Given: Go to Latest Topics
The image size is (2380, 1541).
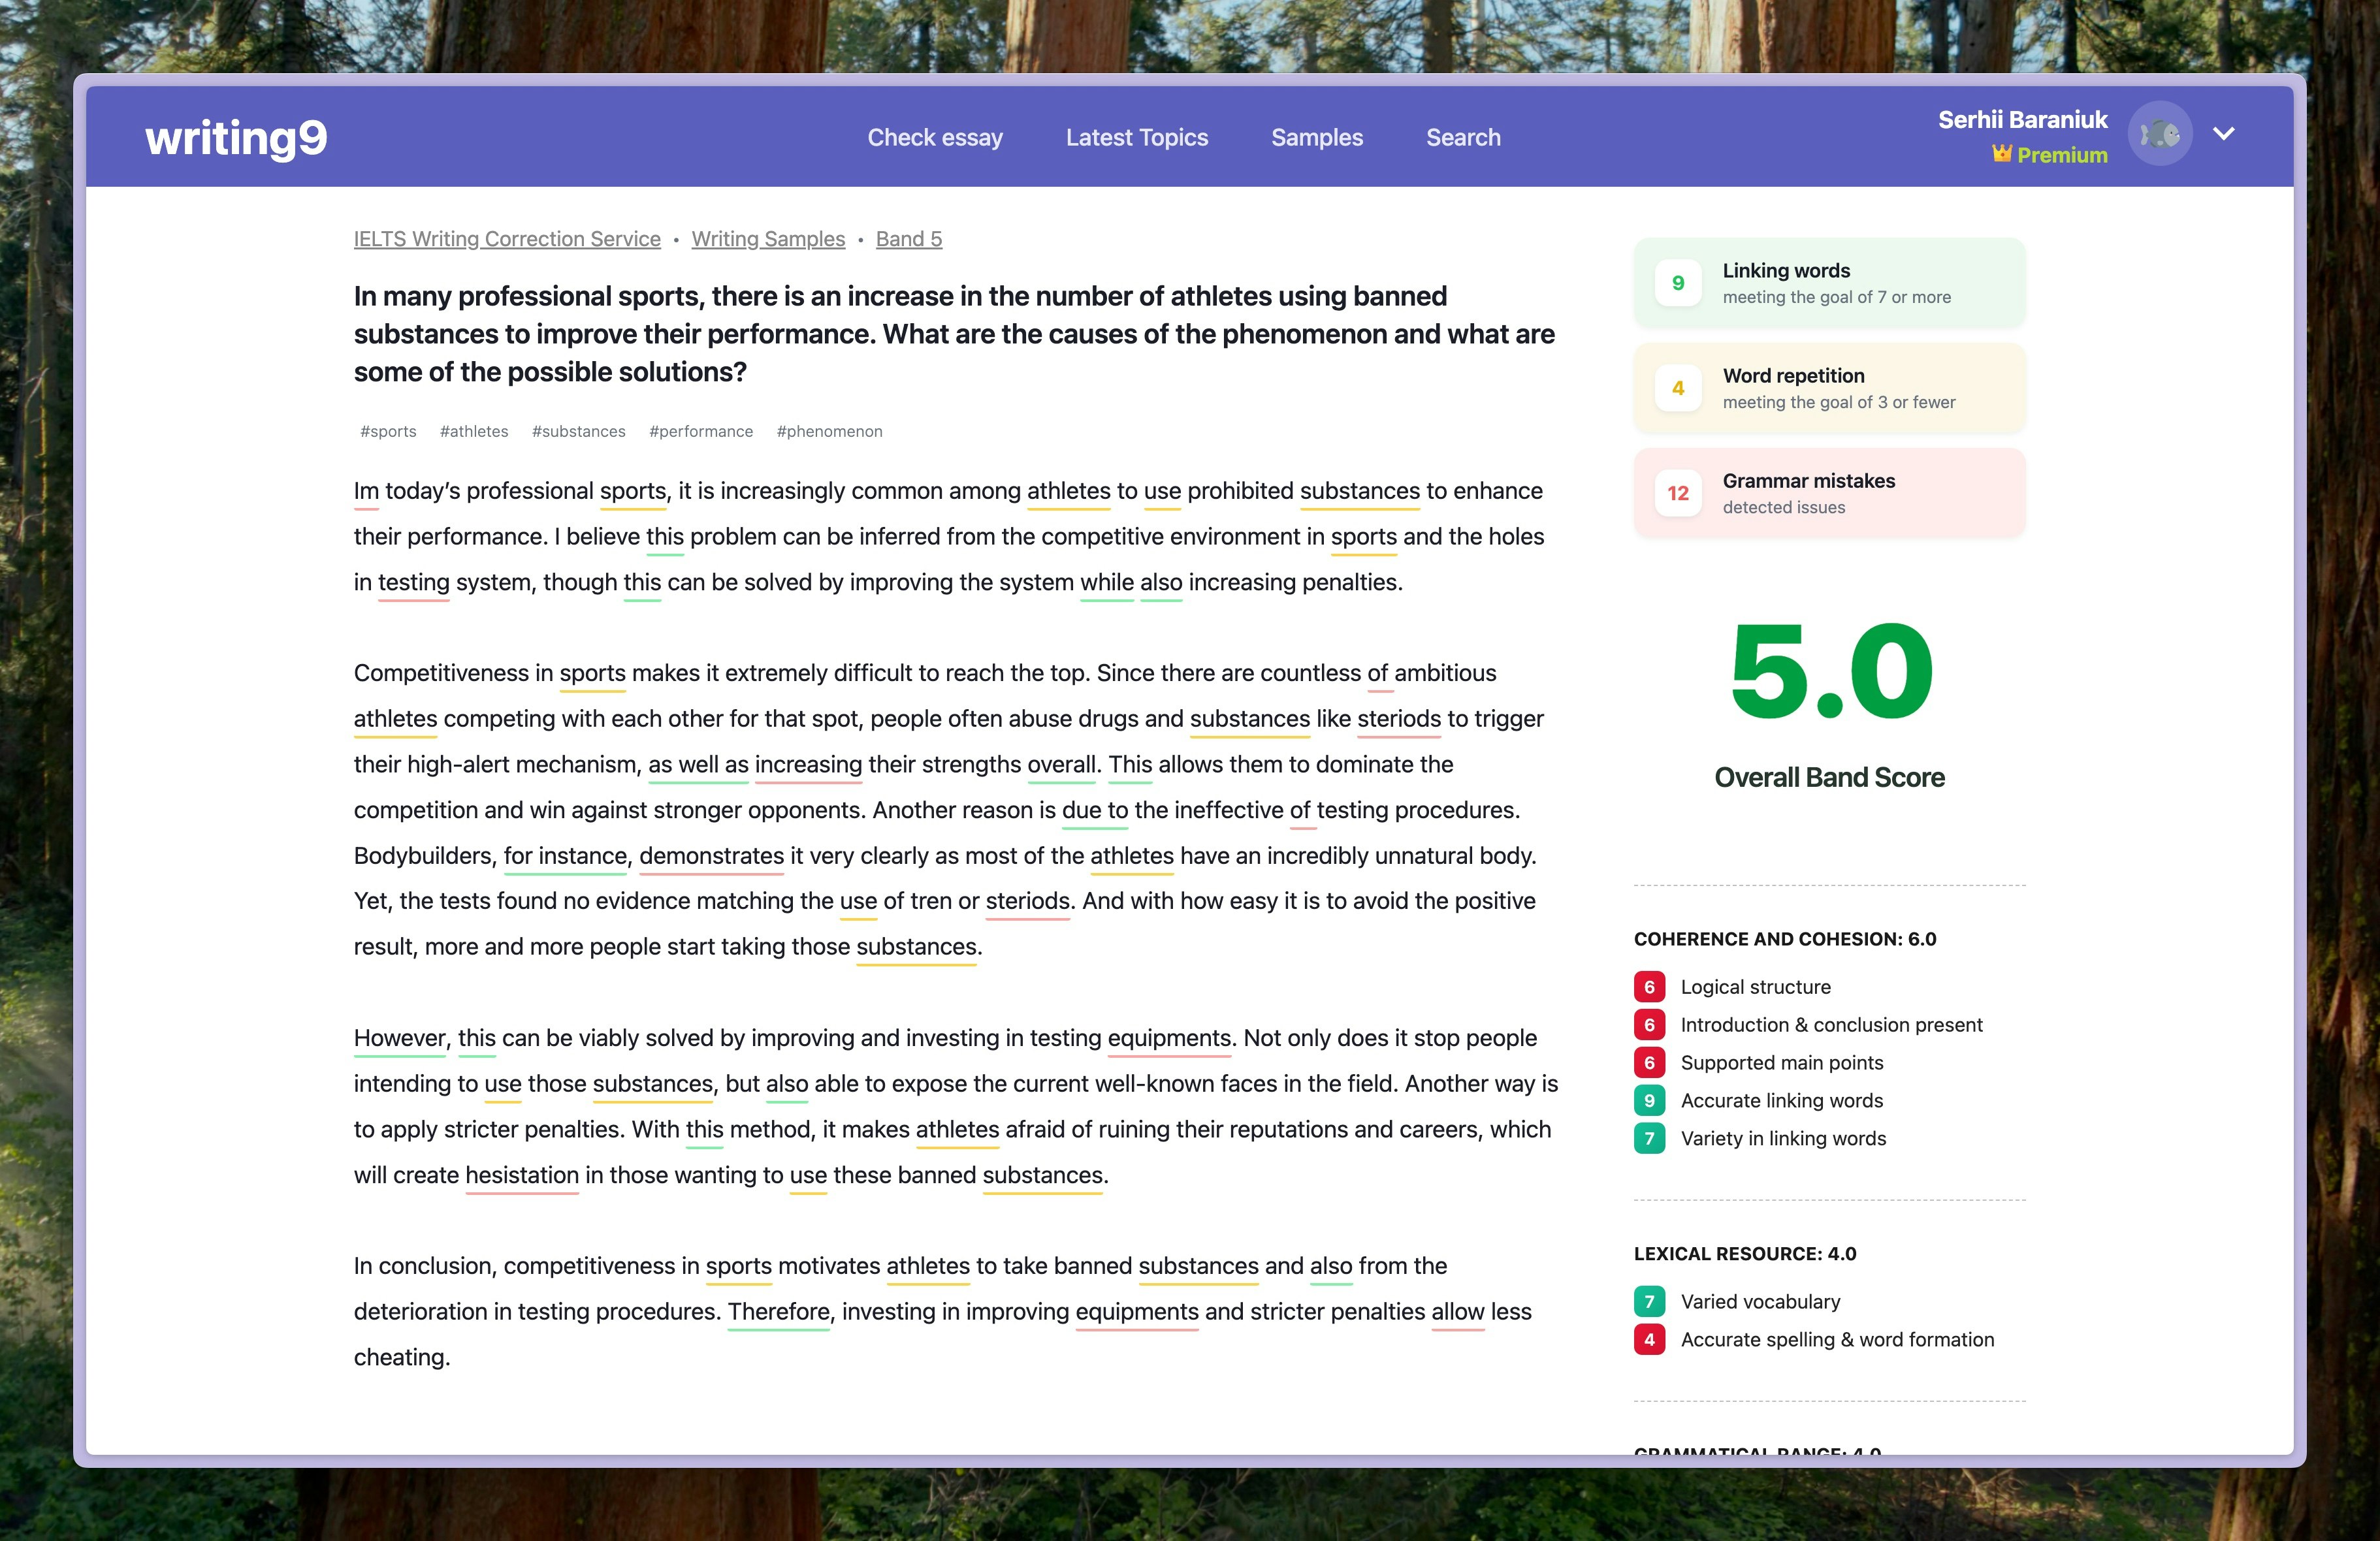Looking at the screenshot, I should (x=1136, y=138).
